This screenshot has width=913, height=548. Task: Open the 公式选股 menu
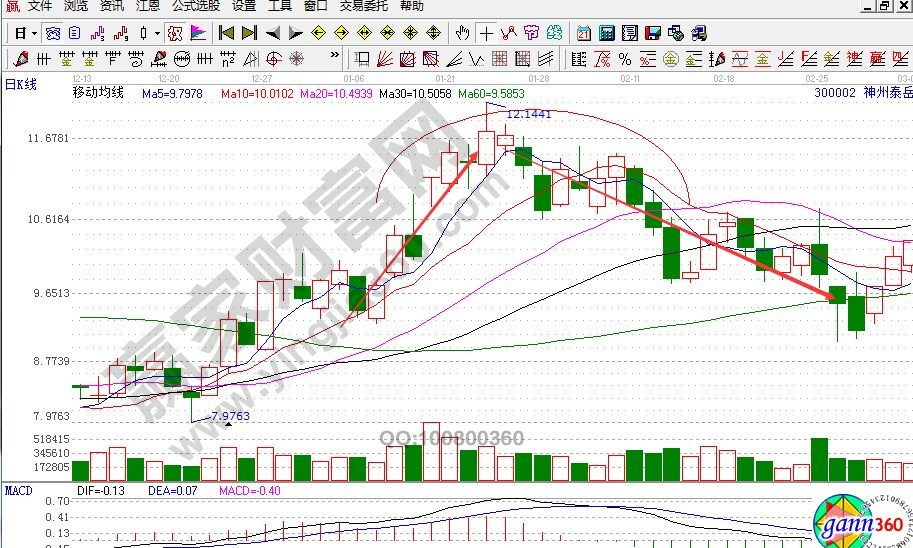[195, 6]
